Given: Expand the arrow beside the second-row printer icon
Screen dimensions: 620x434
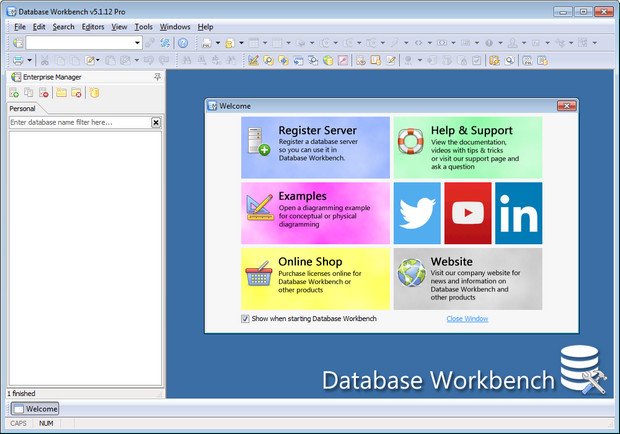Looking at the screenshot, I should (29, 60).
